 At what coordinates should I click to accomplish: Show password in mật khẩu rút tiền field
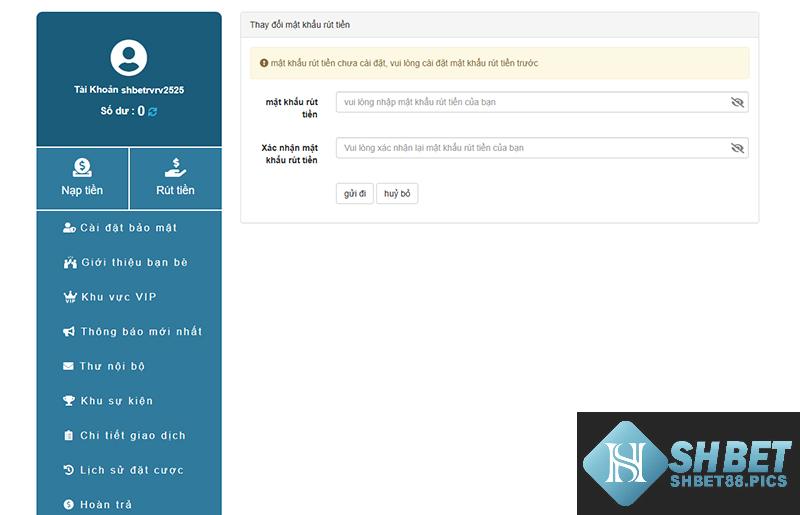point(737,102)
